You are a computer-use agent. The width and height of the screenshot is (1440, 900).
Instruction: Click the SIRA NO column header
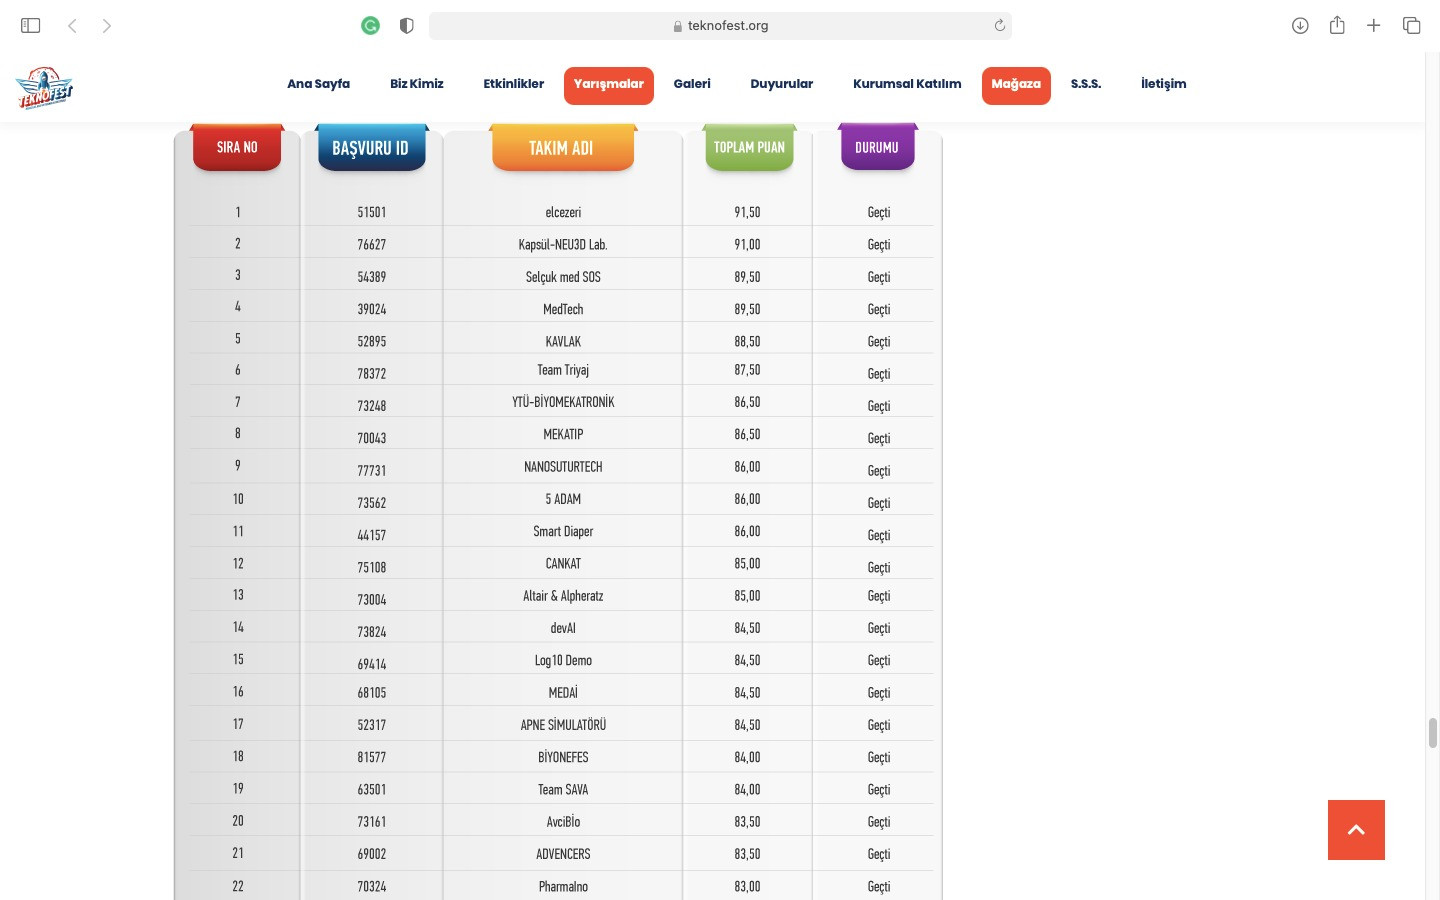tap(237, 147)
